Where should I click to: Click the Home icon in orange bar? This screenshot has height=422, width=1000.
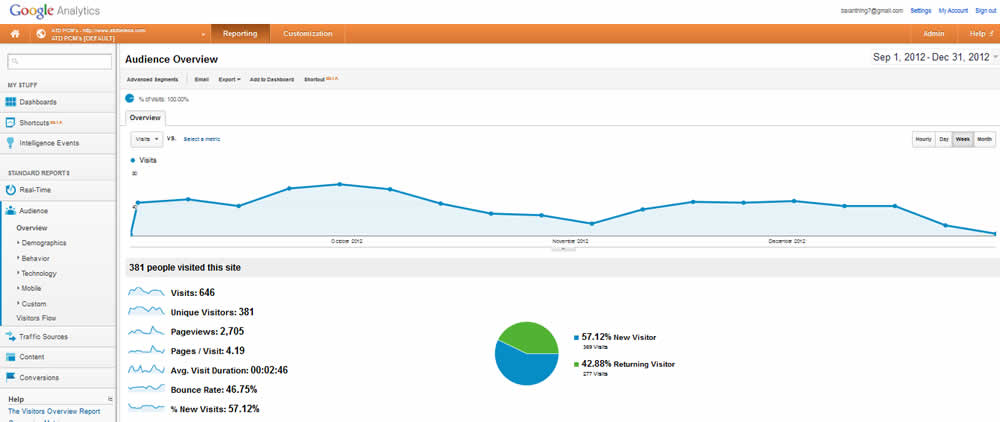[15, 34]
